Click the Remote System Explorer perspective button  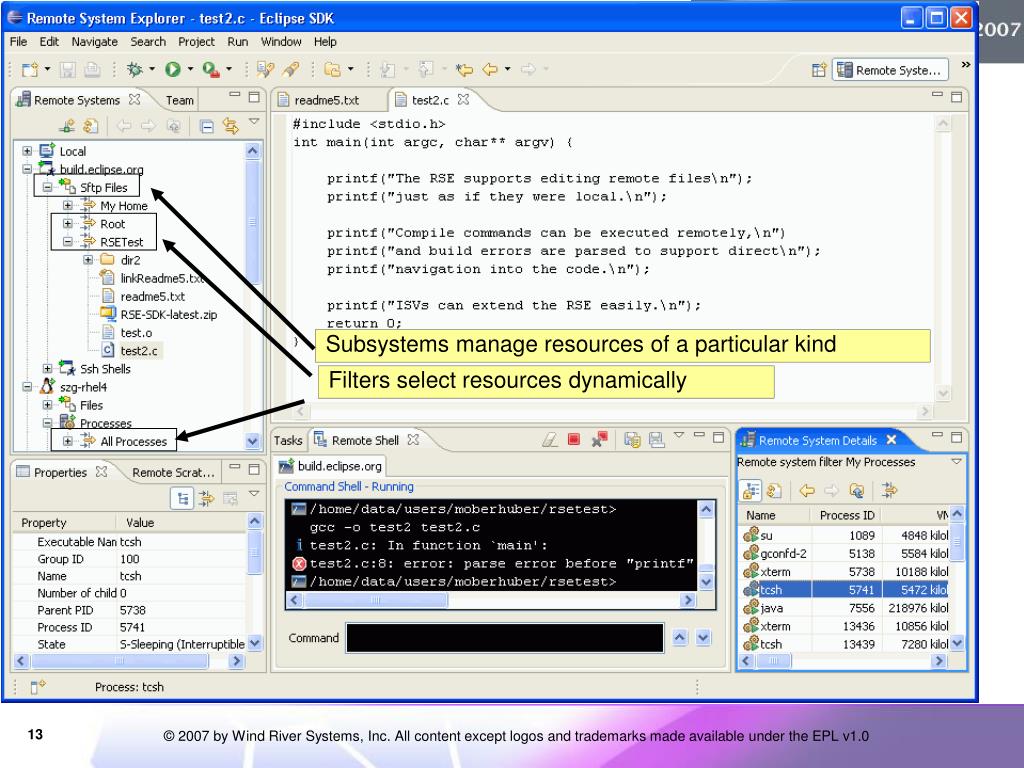pyautogui.click(x=890, y=70)
